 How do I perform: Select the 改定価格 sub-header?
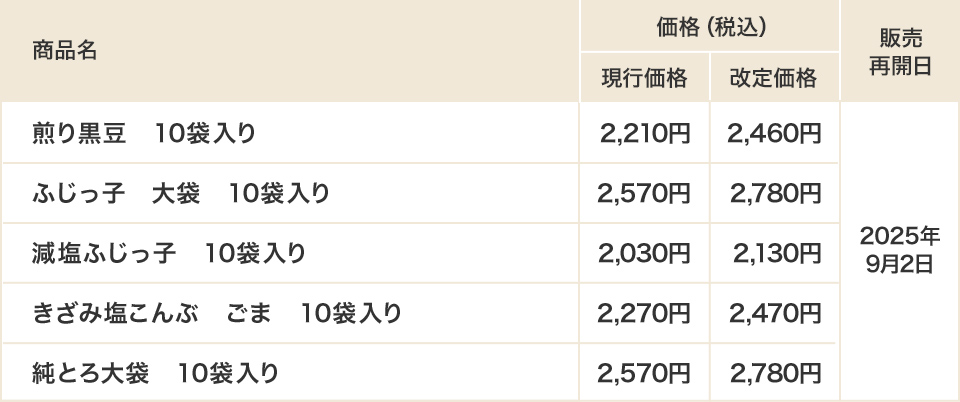(x=773, y=78)
